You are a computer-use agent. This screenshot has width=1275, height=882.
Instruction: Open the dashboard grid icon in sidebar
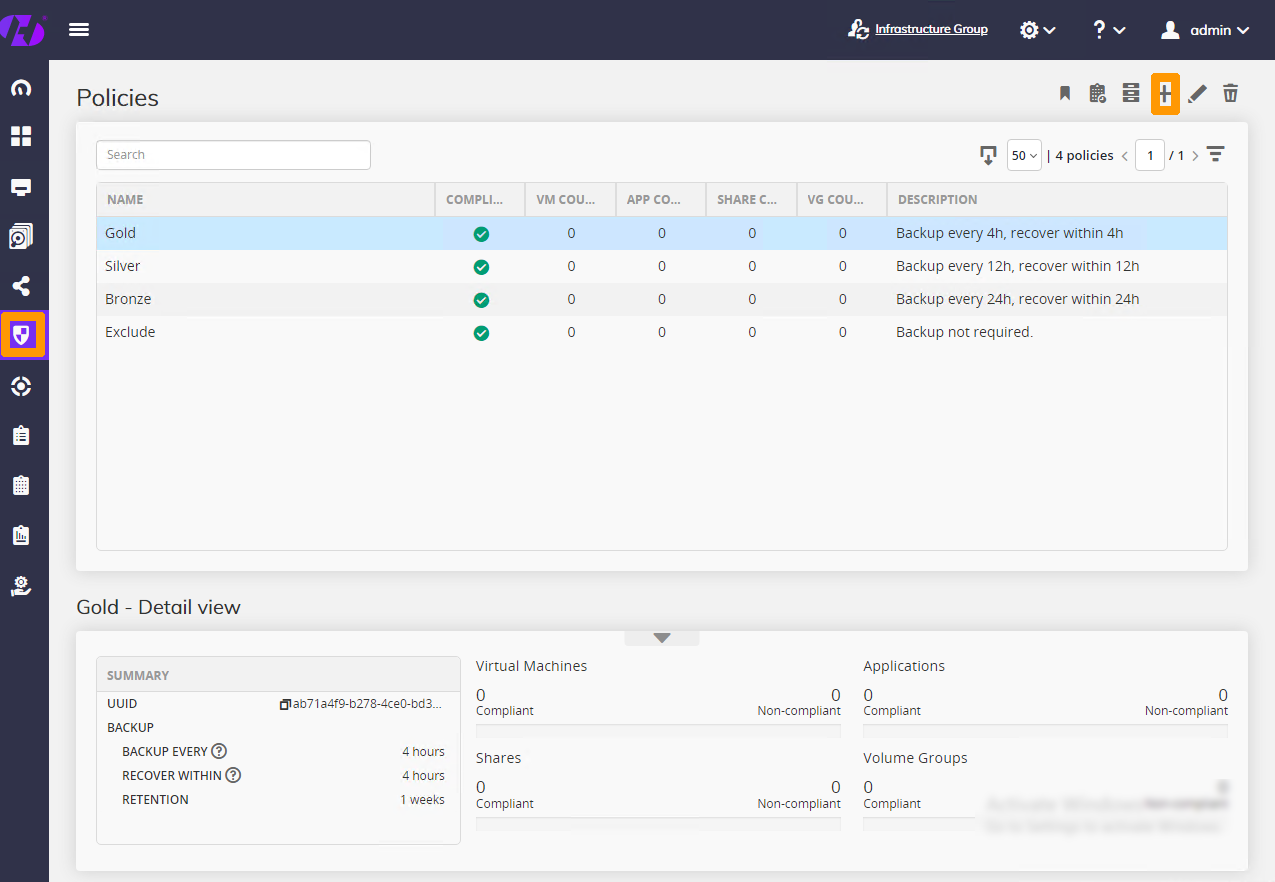[x=21, y=137]
